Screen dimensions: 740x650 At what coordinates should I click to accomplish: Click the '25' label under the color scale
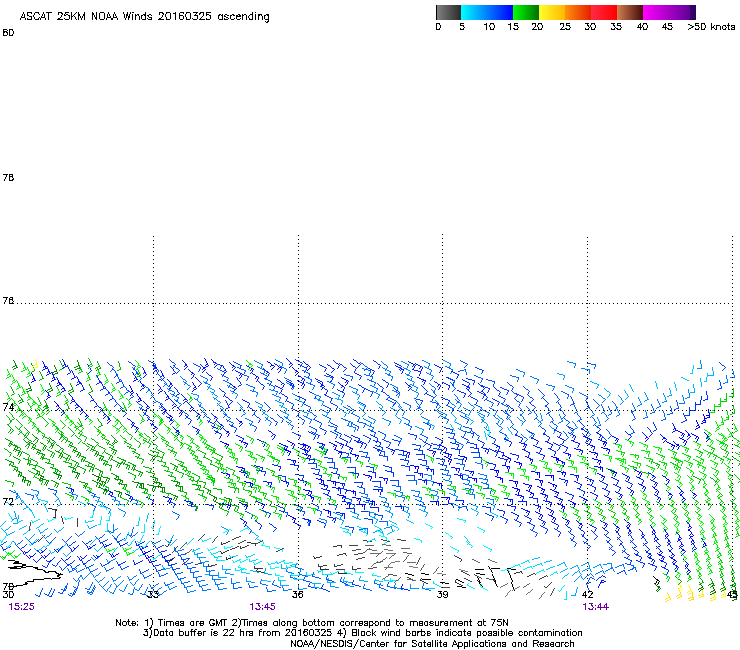coord(565,27)
